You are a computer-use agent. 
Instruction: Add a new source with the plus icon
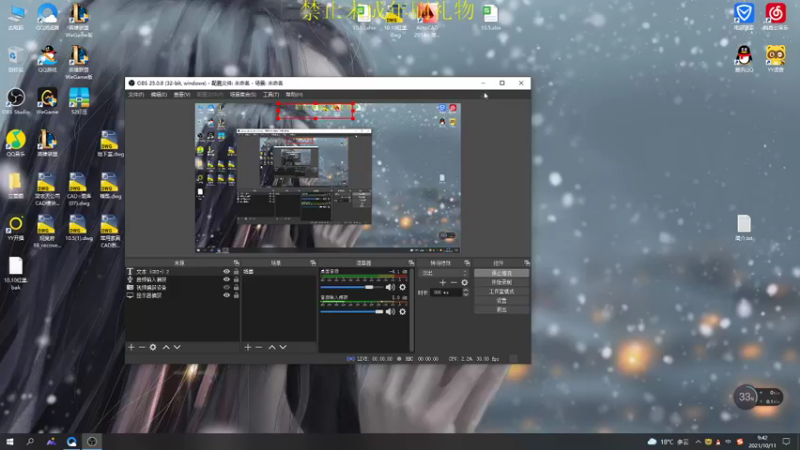click(131, 347)
